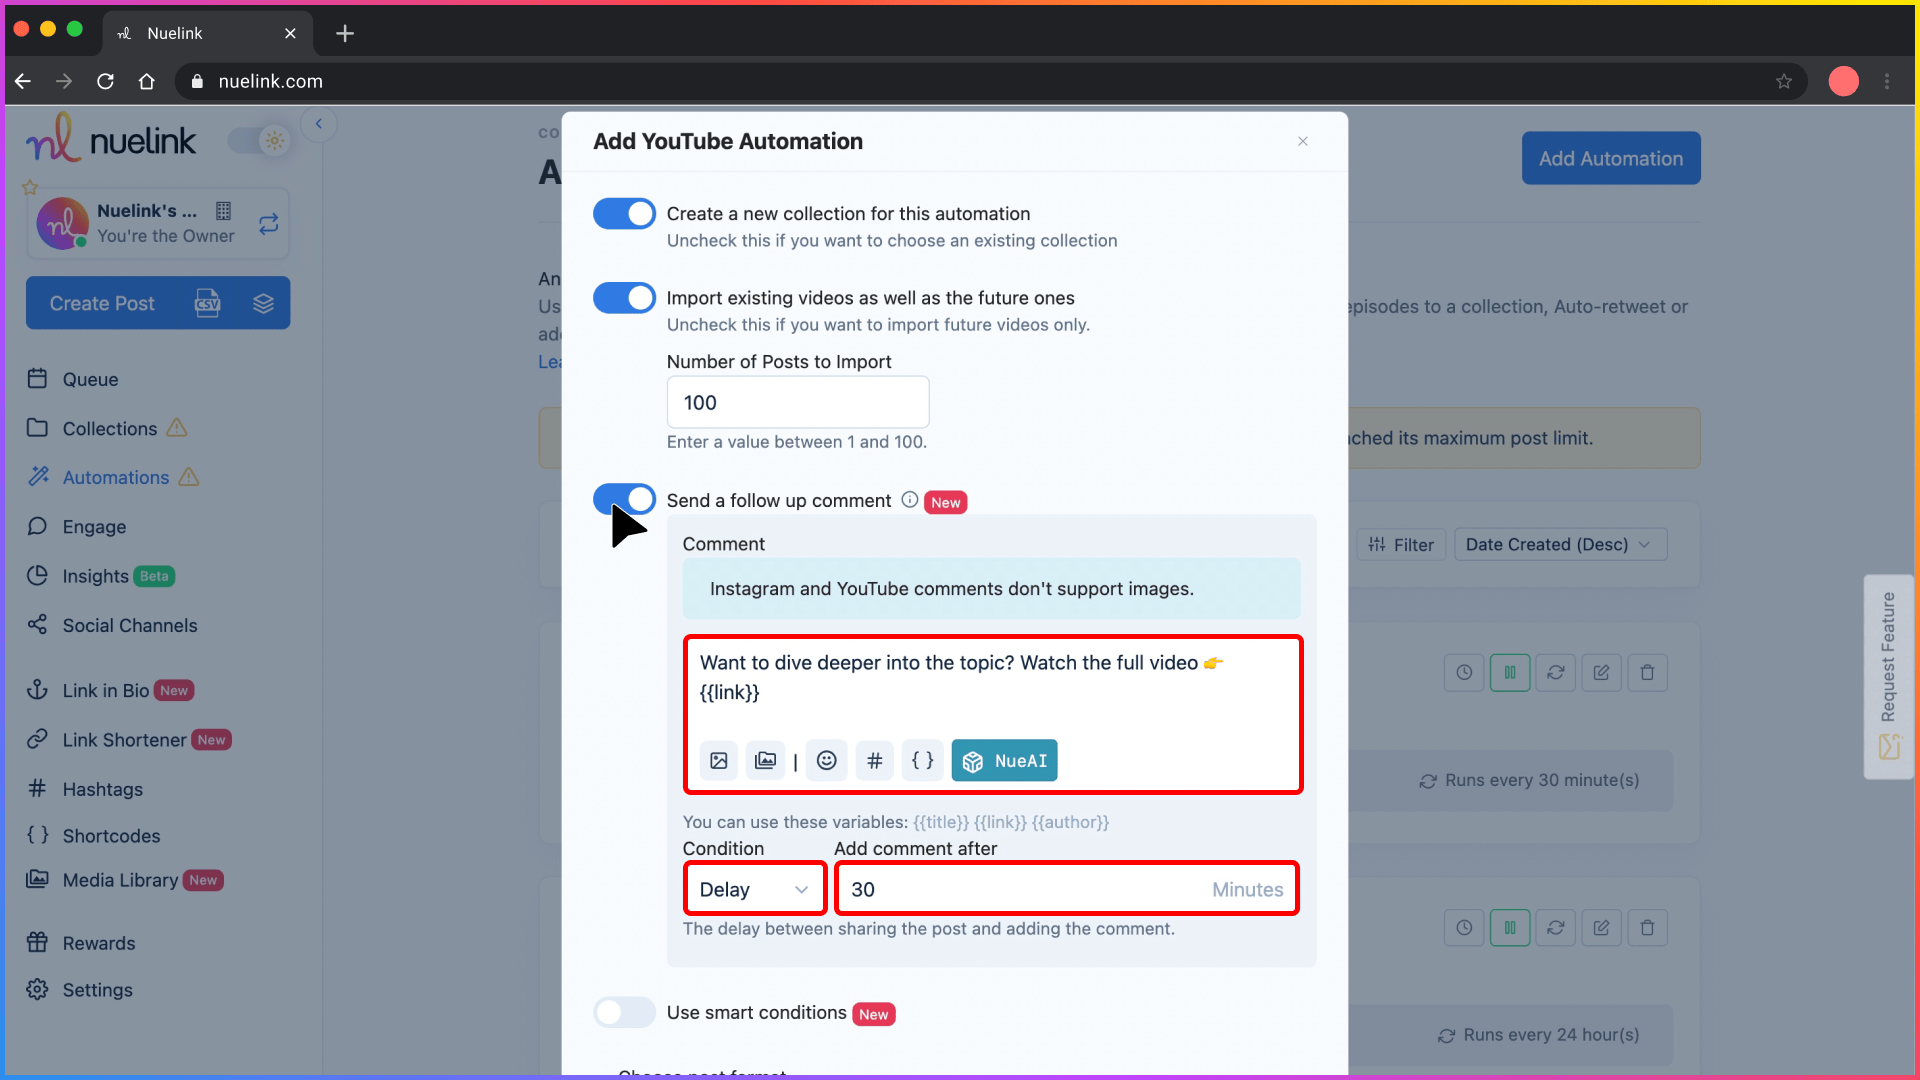1920x1080 pixels.
Task: Click the Add Automation button
Action: (x=1611, y=158)
